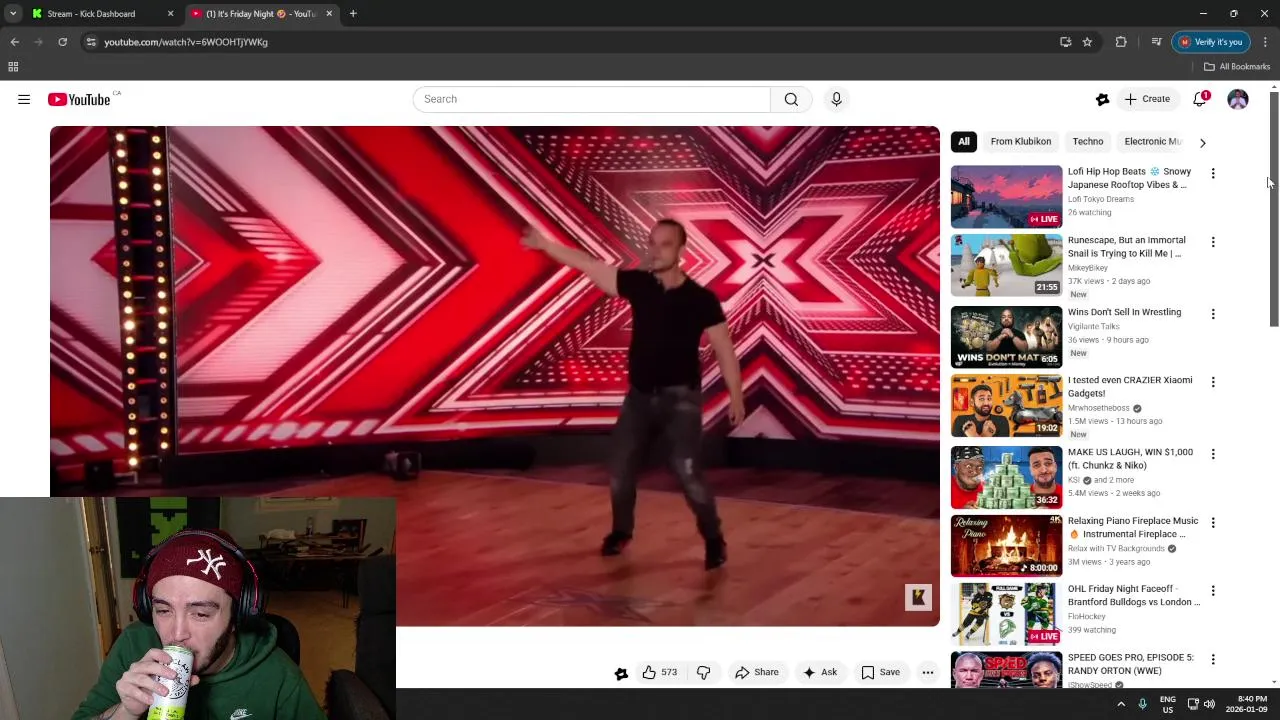The height and width of the screenshot is (720, 1280).
Task: Open the notifications bell
Action: 1200,99
